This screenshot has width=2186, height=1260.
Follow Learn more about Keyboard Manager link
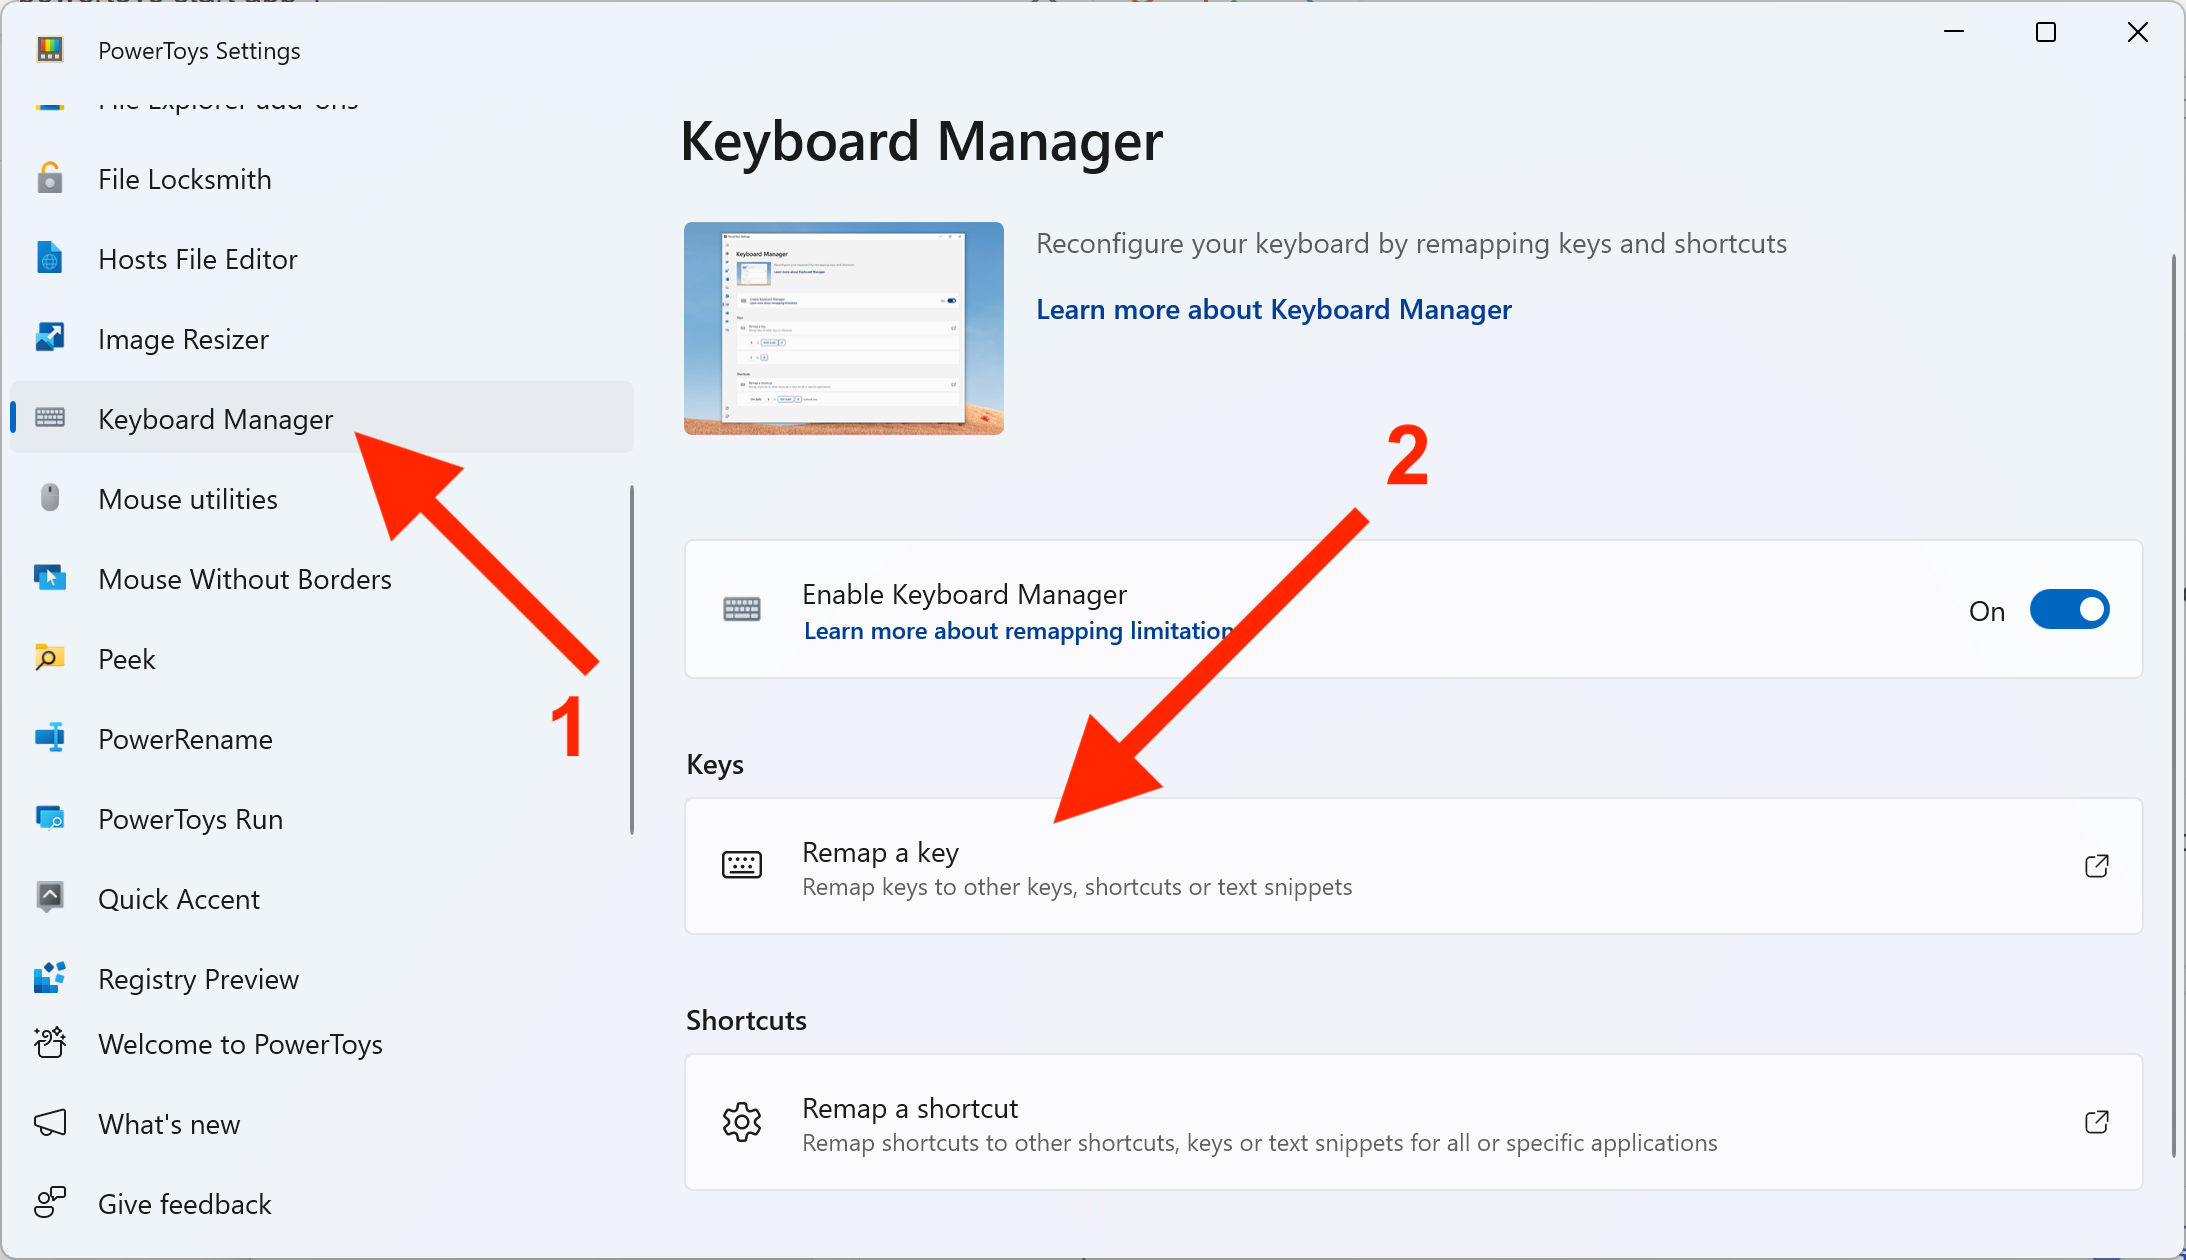[1273, 310]
